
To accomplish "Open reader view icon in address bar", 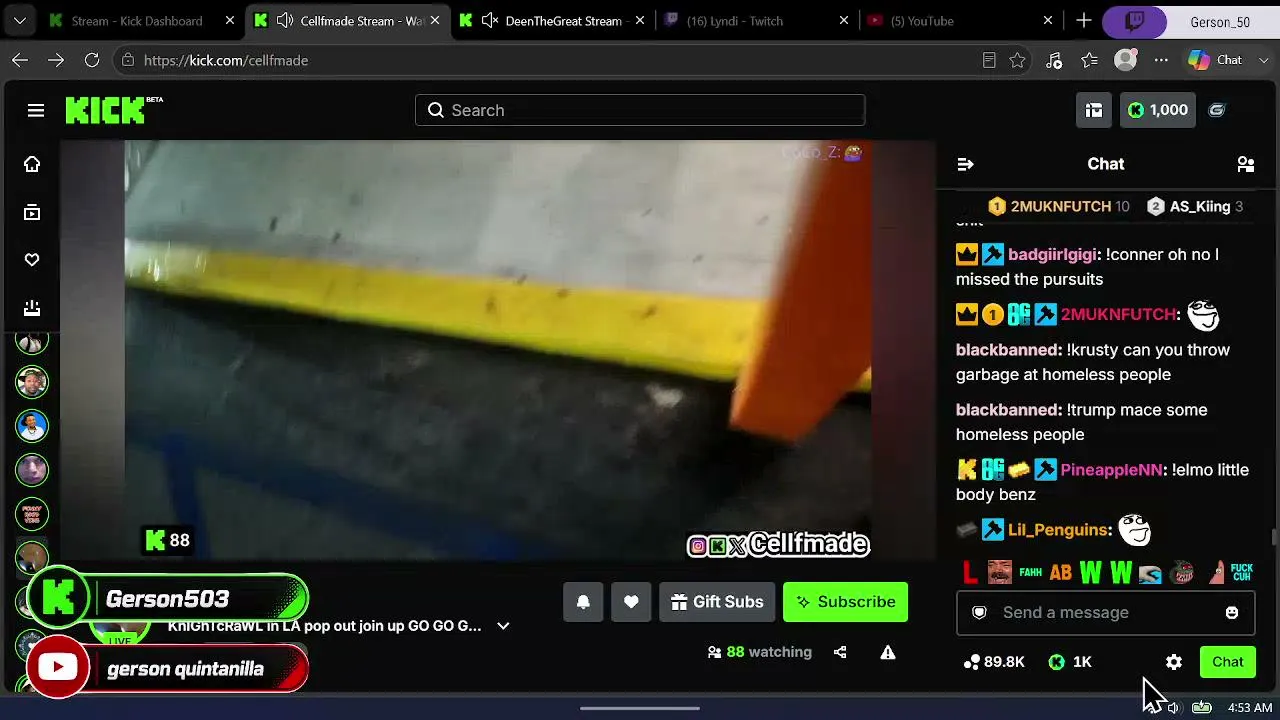I will 989,60.
